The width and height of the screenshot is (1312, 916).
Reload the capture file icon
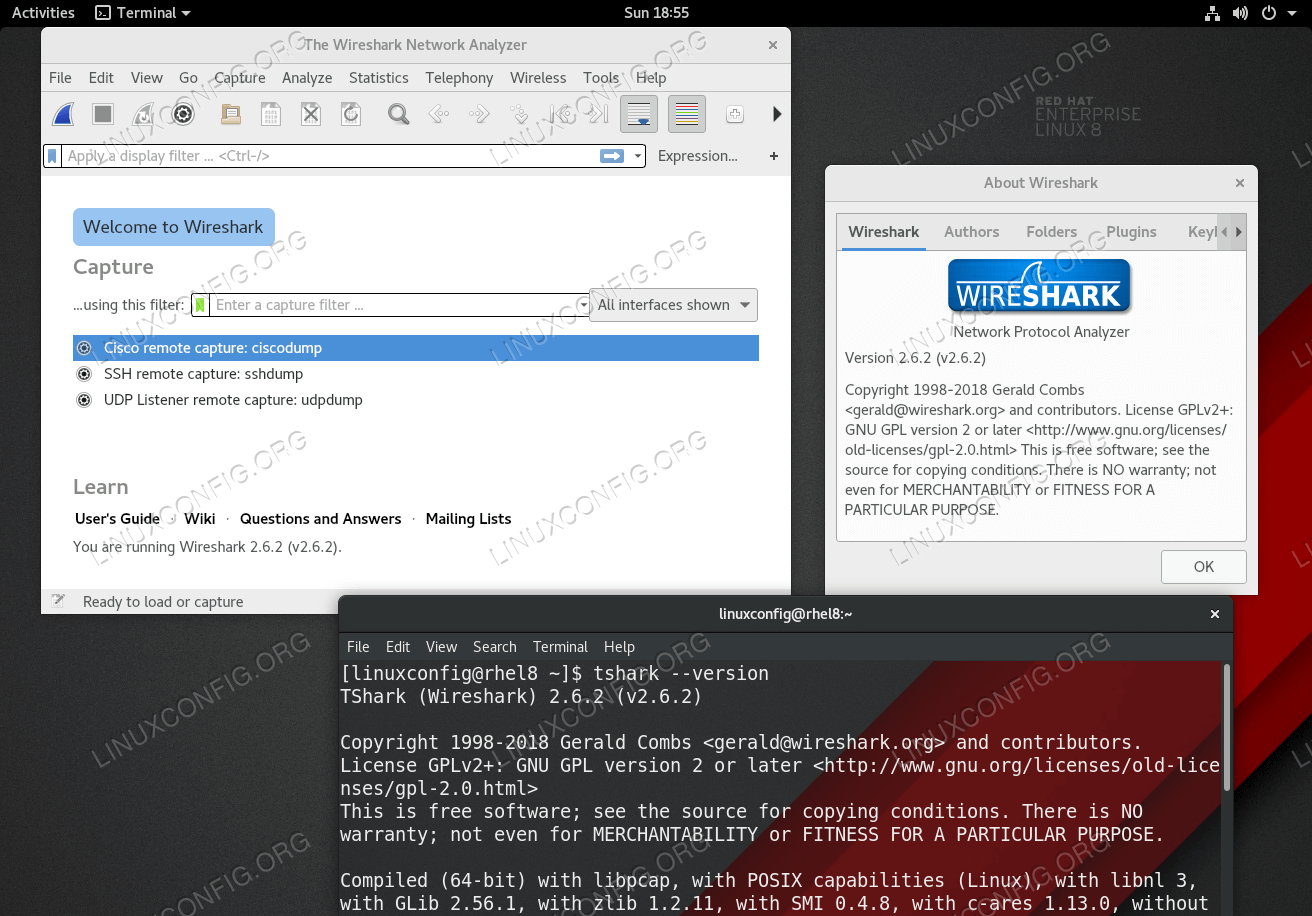coord(351,114)
